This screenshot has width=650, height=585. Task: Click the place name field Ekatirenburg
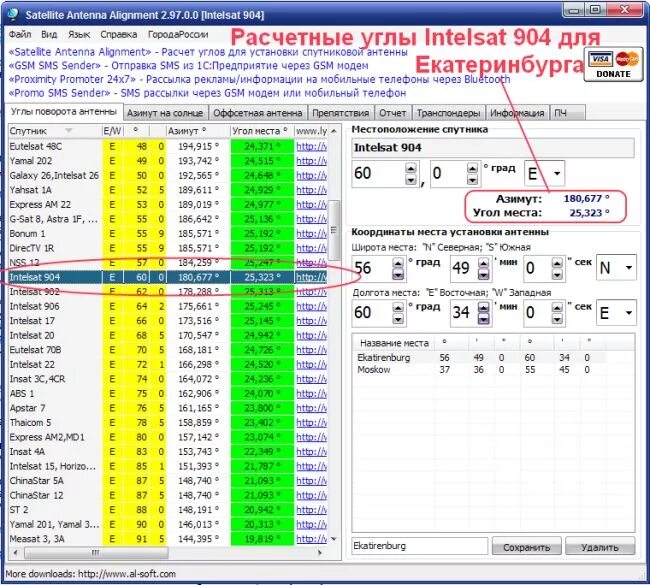pyautogui.click(x=420, y=546)
